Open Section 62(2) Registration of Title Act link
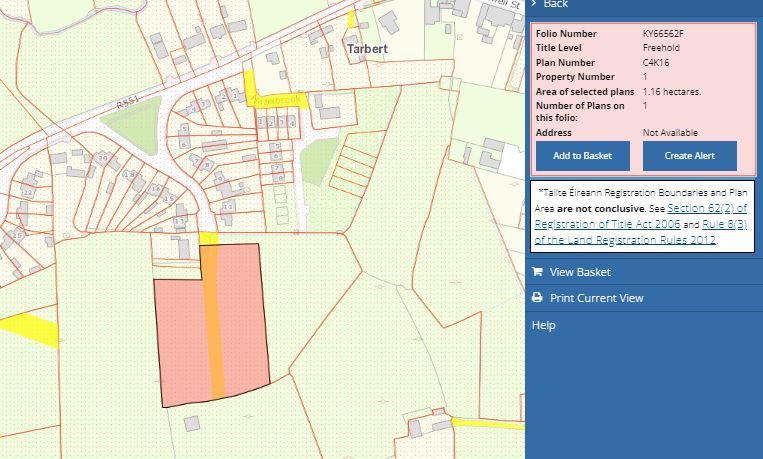Screen dimensions: 763x459 (x=706, y=208)
